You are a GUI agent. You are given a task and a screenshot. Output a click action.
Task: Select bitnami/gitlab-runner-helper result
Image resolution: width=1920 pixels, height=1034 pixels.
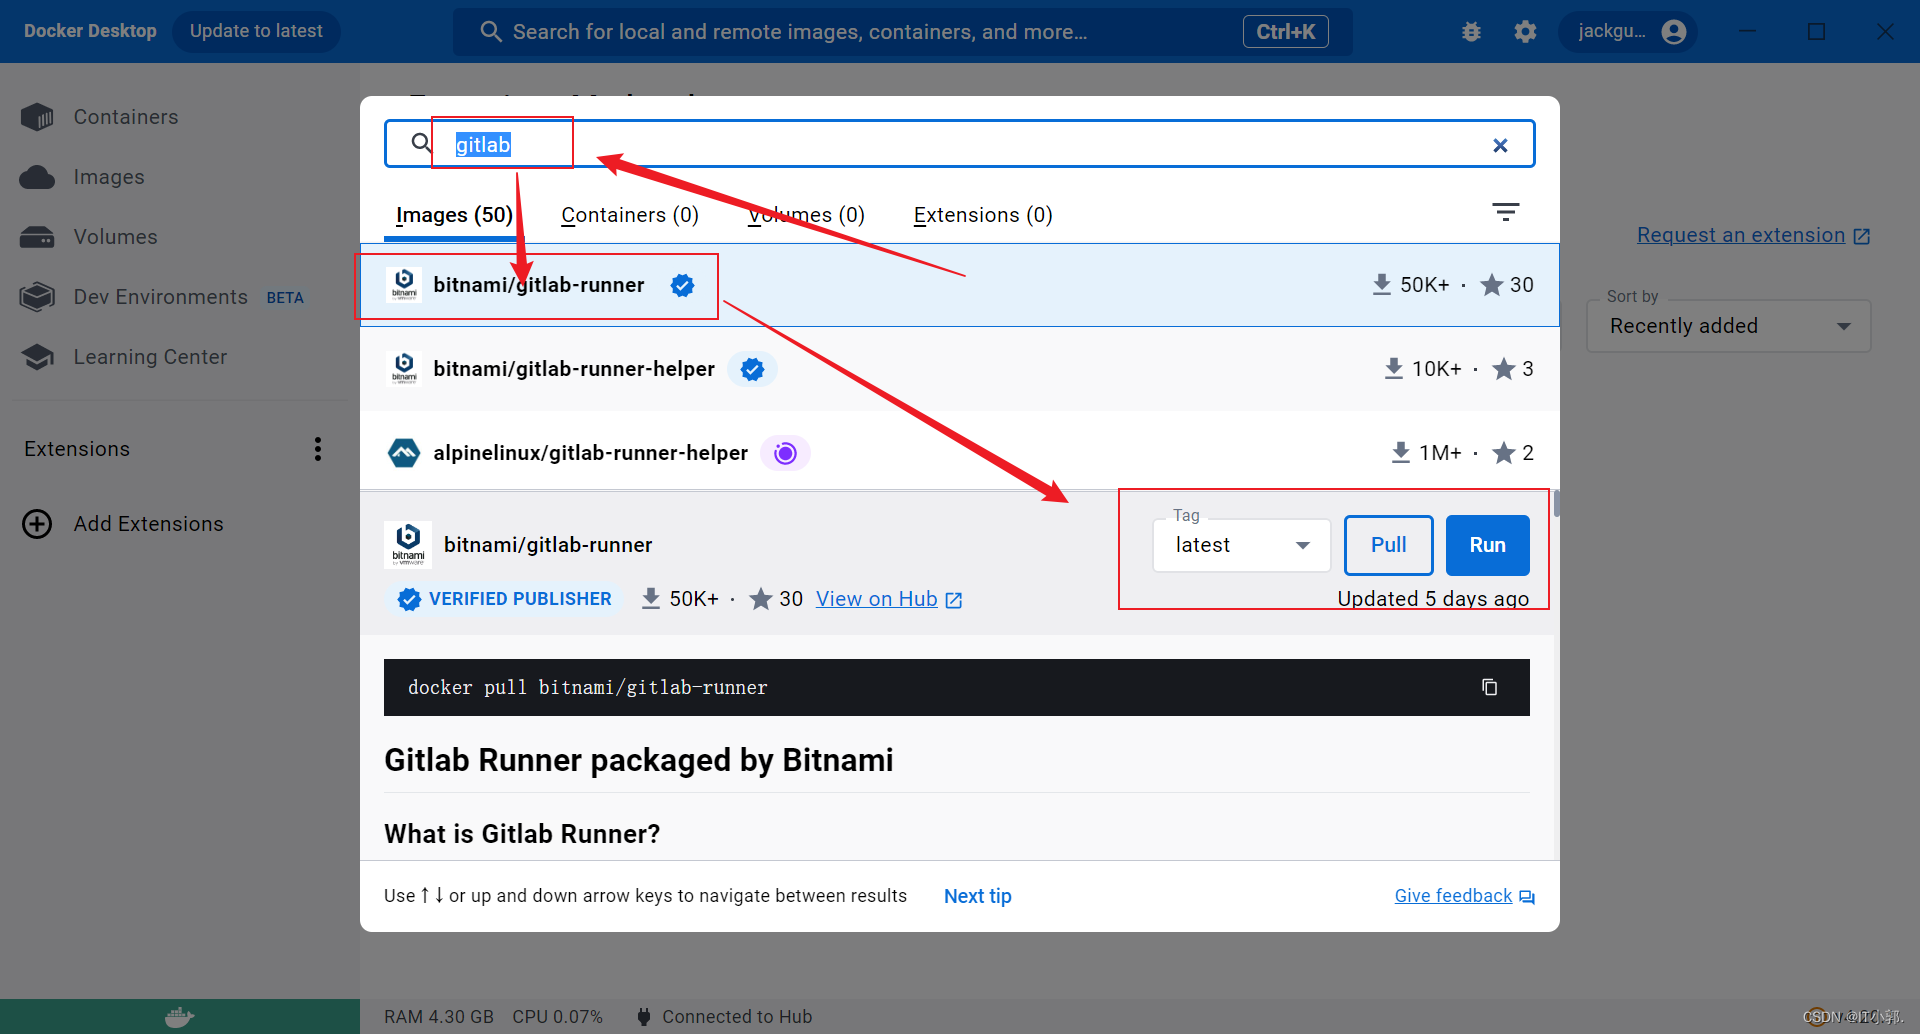coord(959,369)
